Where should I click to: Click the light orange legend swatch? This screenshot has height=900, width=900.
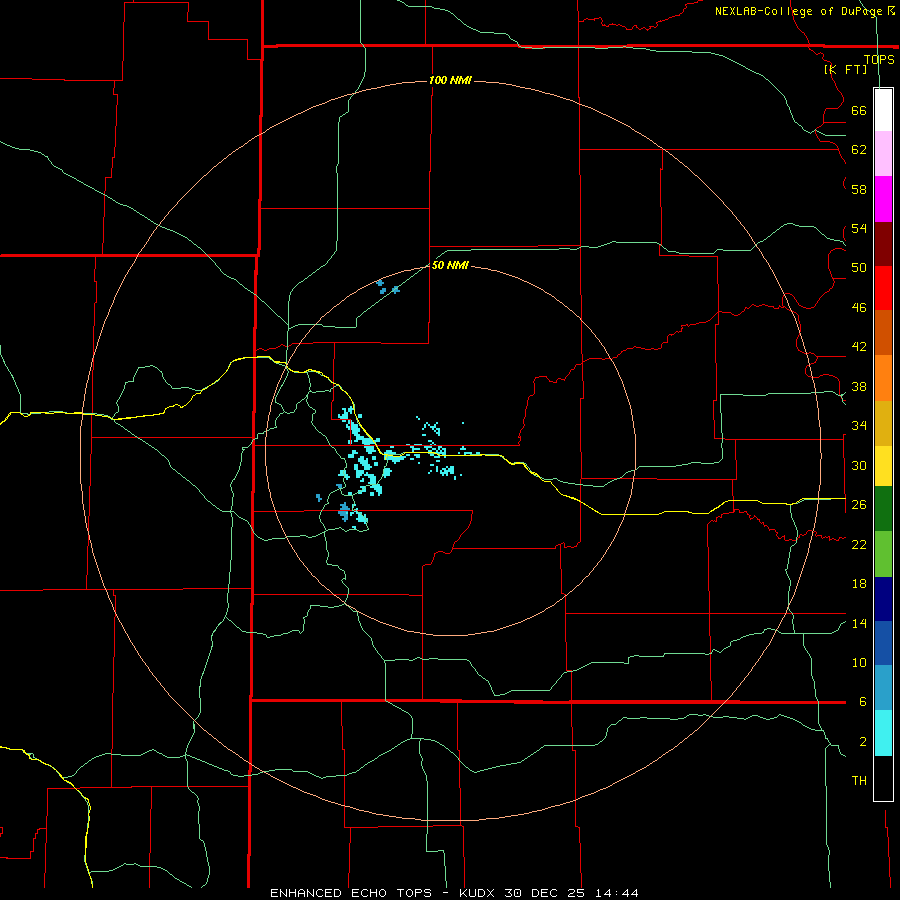pyautogui.click(x=883, y=378)
